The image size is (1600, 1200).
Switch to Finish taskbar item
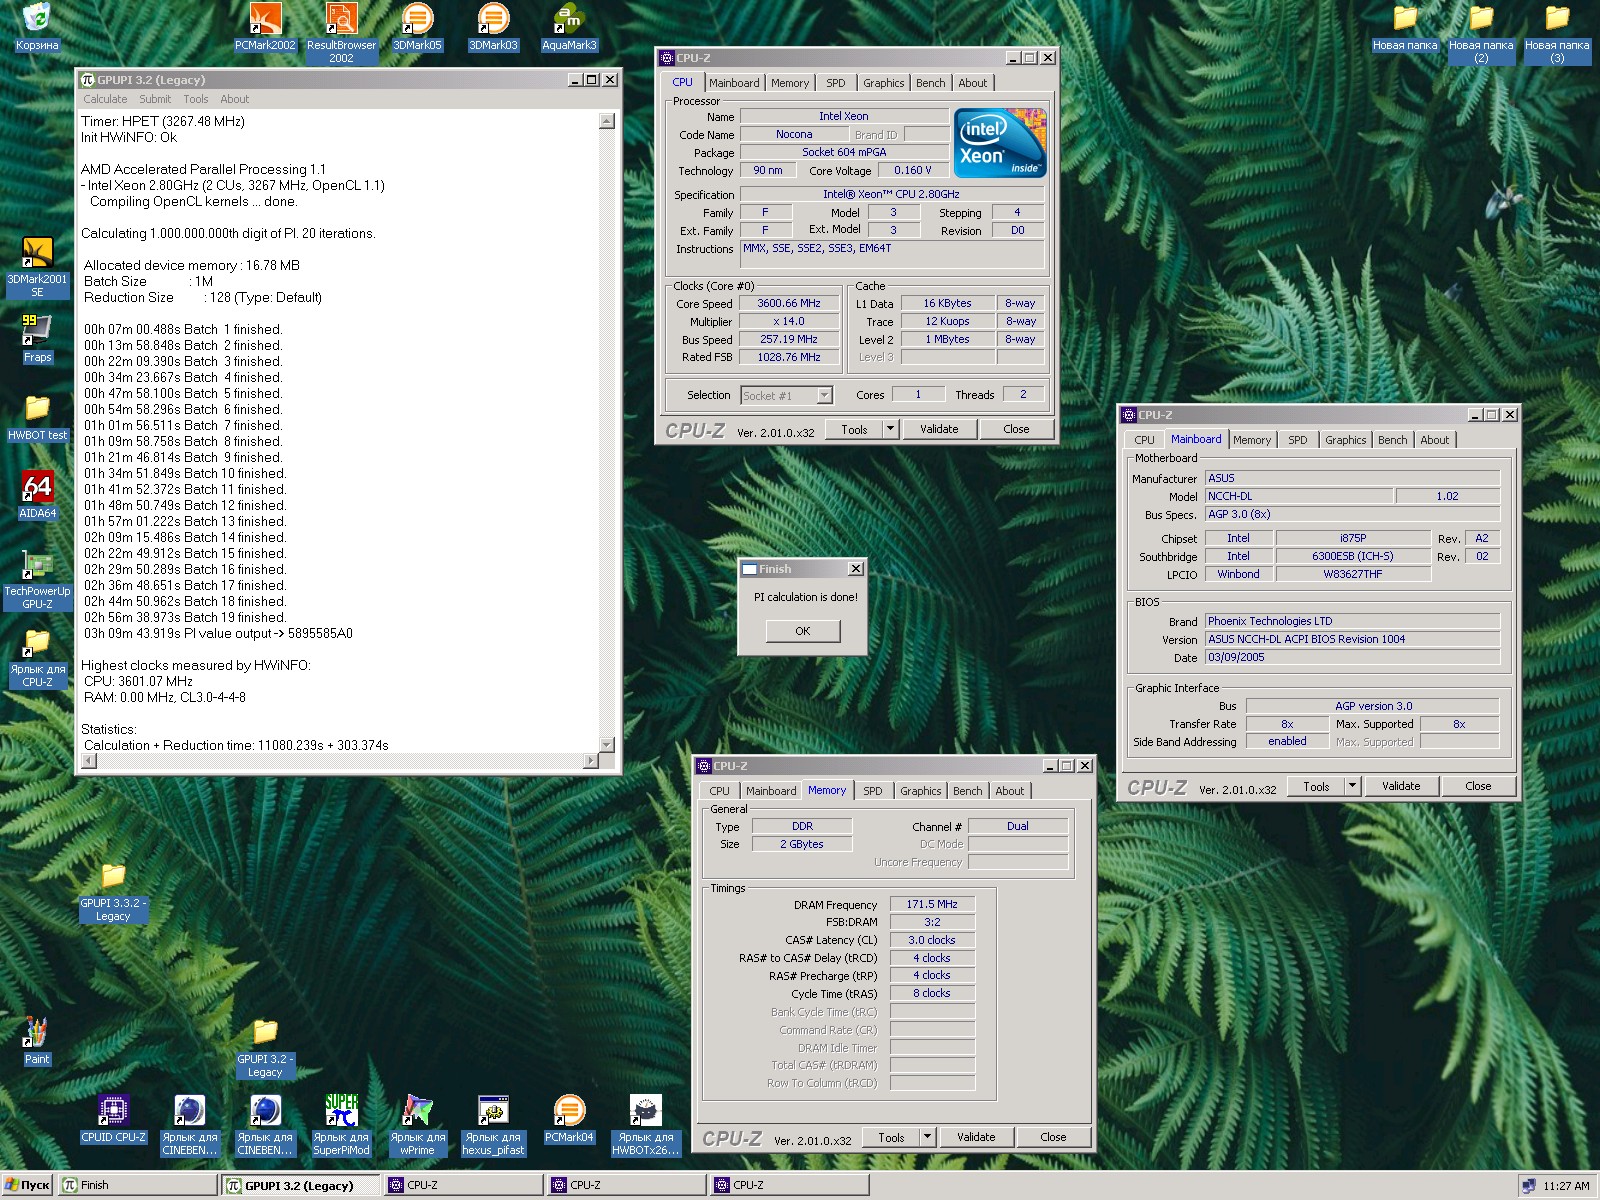137,1185
